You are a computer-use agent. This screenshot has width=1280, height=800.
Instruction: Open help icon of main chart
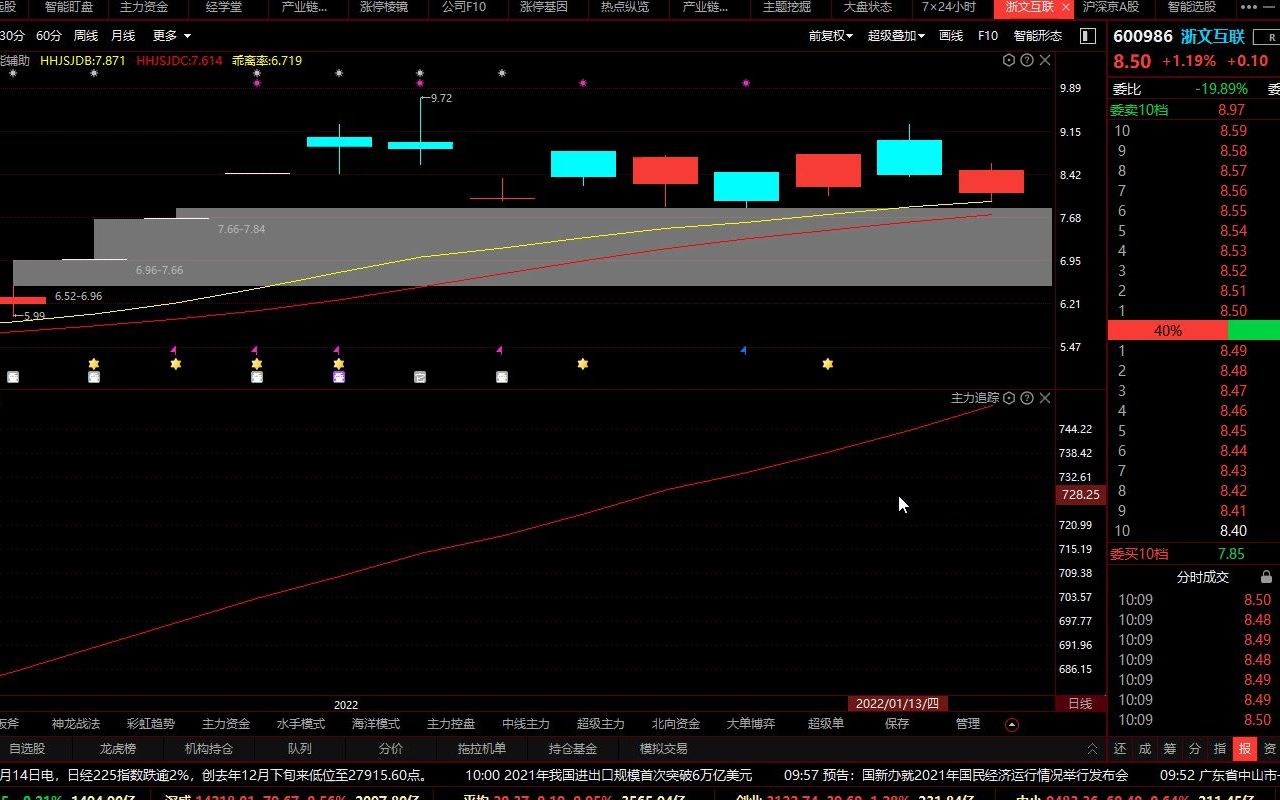(1027, 60)
